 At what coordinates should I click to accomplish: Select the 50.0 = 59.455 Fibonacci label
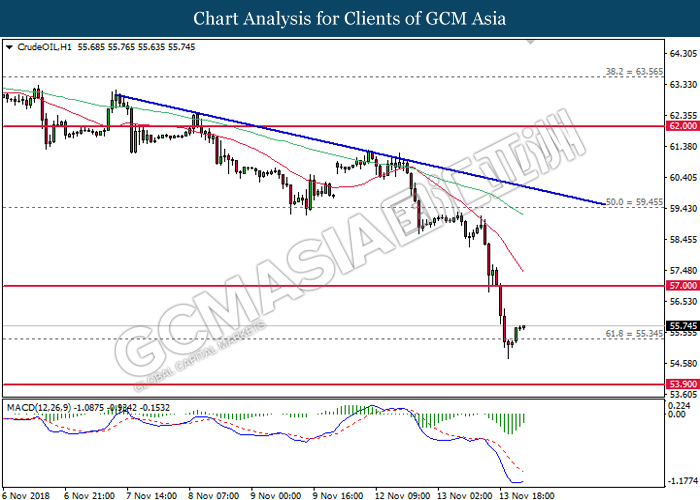click(x=634, y=202)
